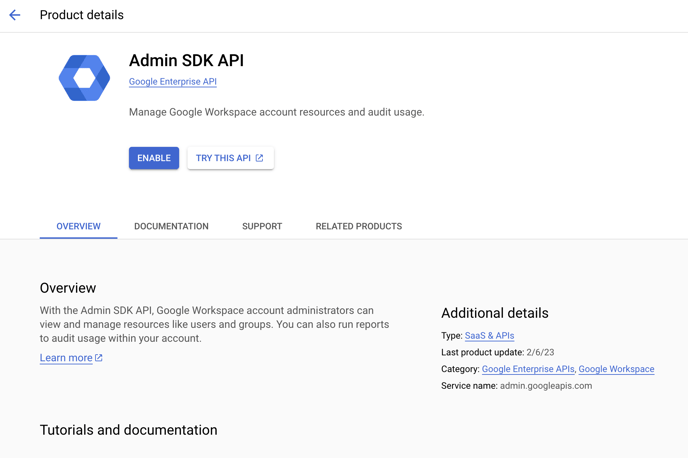
Task: Open the Try This API button
Action: (x=231, y=158)
